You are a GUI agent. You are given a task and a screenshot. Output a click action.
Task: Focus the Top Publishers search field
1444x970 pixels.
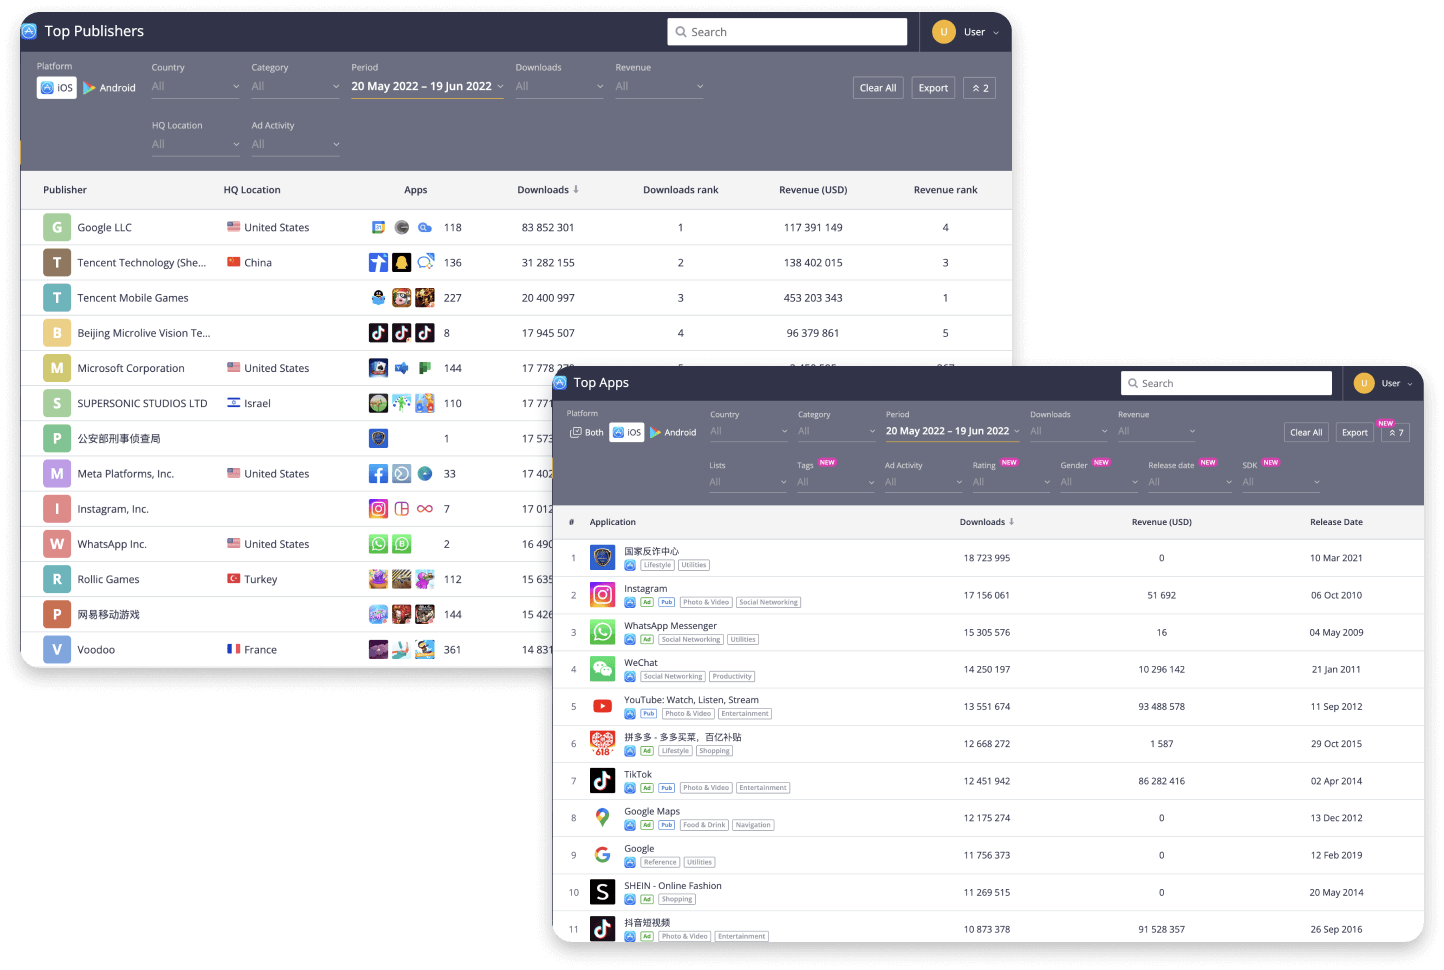point(787,32)
